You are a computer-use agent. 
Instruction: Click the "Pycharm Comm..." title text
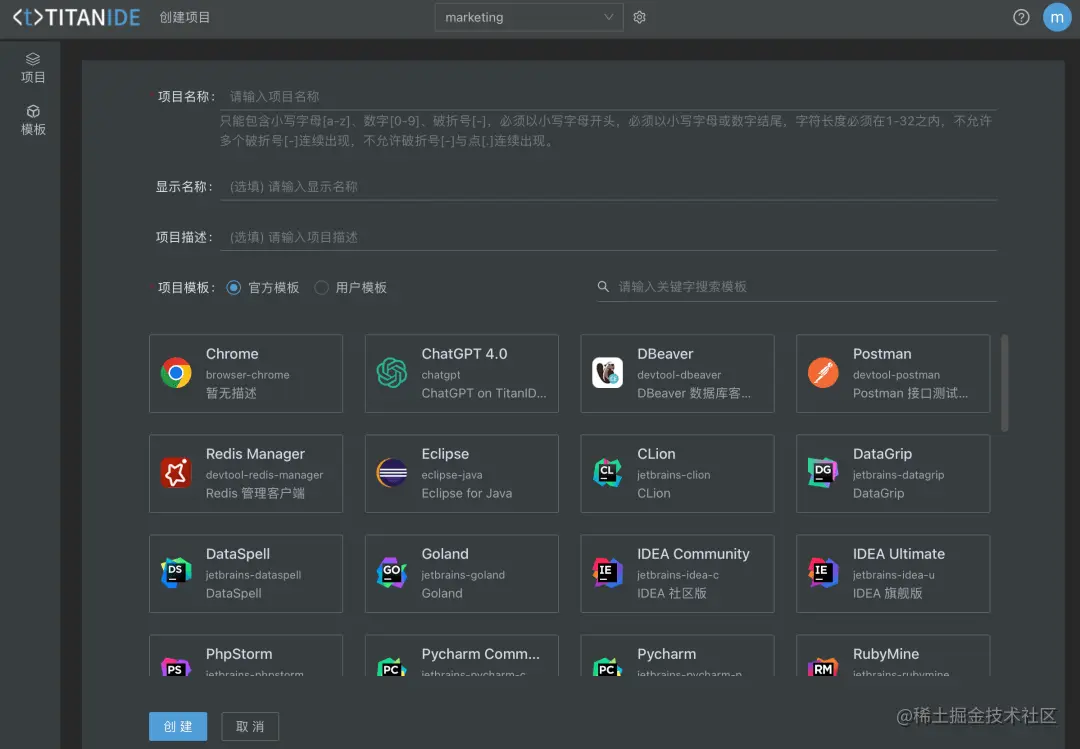(481, 654)
